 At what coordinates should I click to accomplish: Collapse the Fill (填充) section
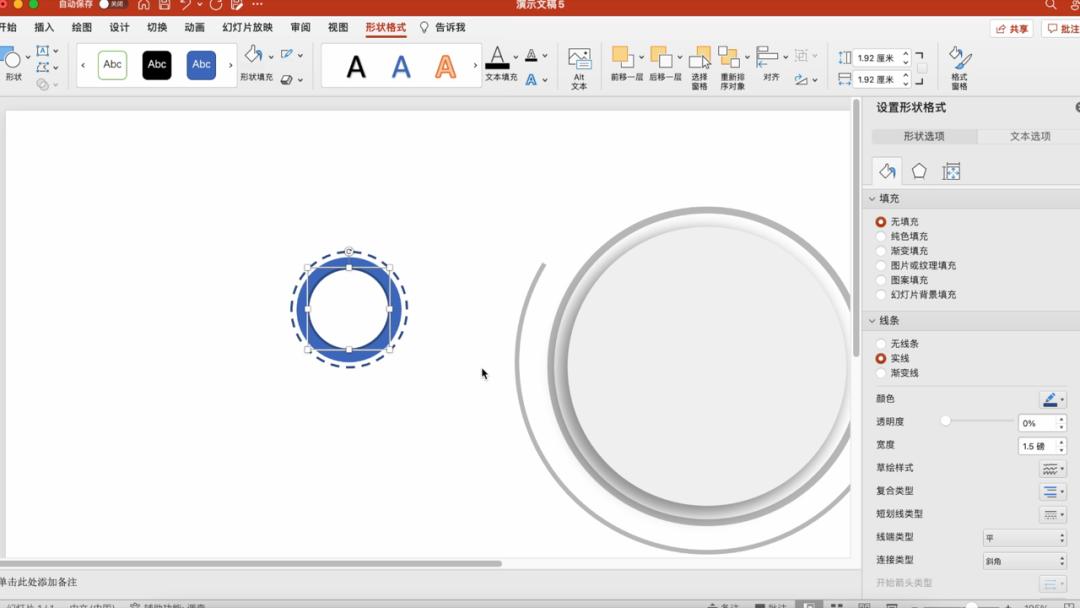[x=872, y=199]
